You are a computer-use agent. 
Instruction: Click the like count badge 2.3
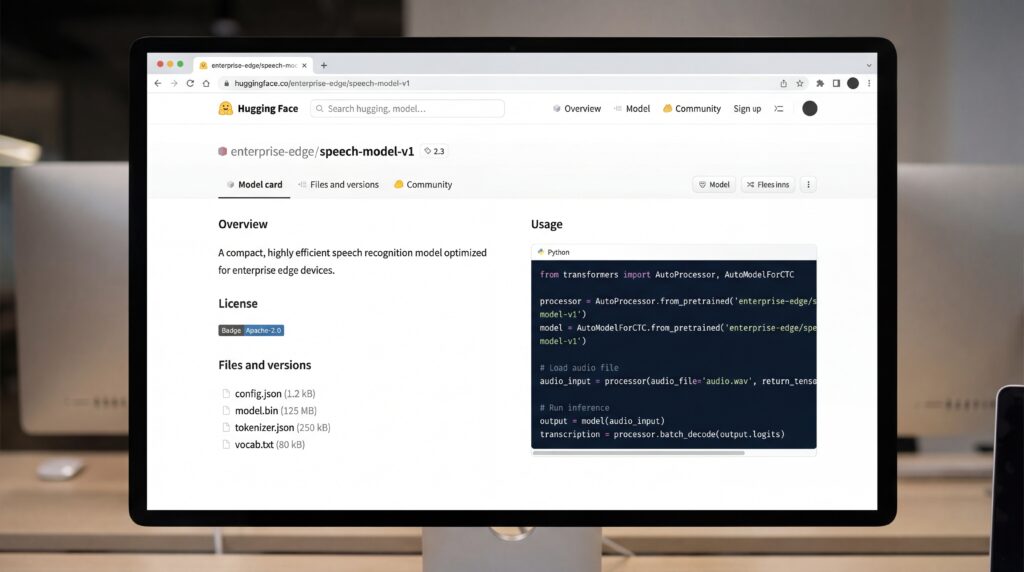click(x=434, y=151)
